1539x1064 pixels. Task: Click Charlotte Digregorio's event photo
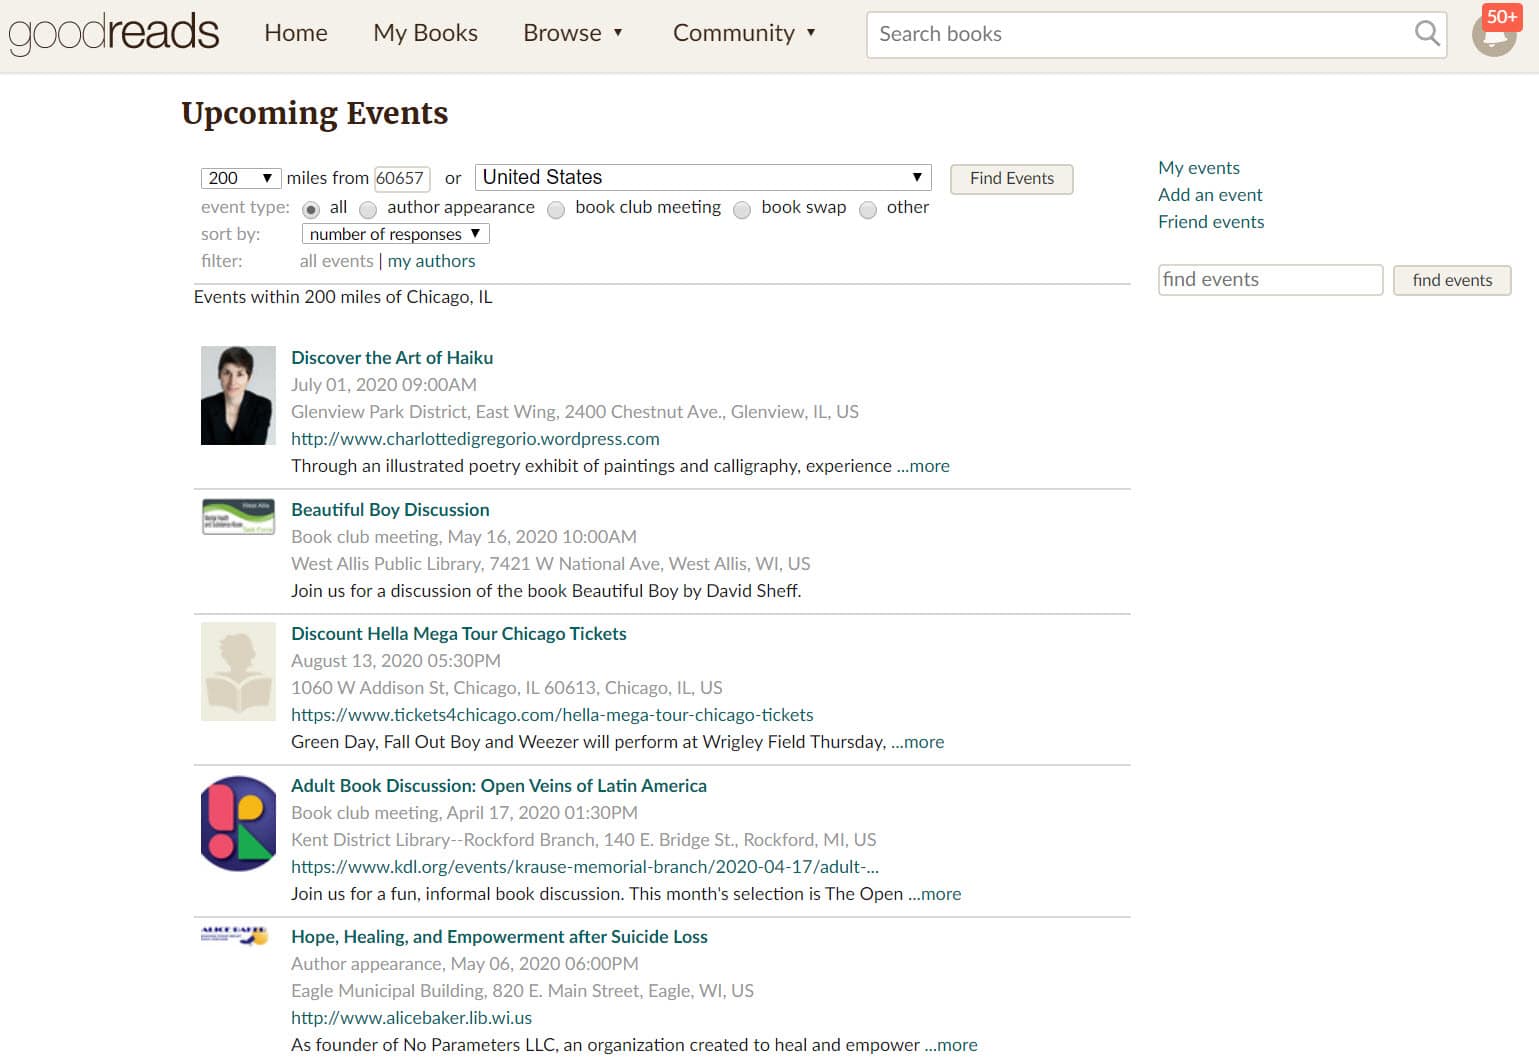tap(238, 394)
